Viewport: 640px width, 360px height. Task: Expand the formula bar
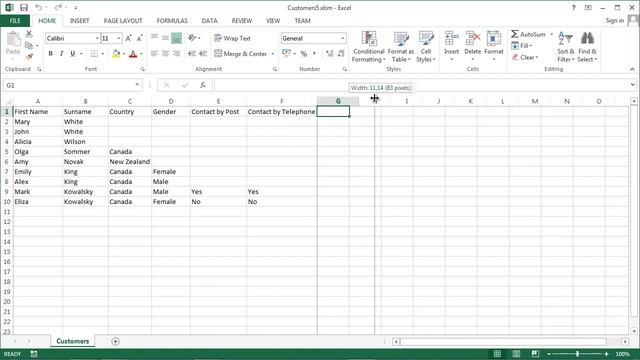click(x=632, y=85)
